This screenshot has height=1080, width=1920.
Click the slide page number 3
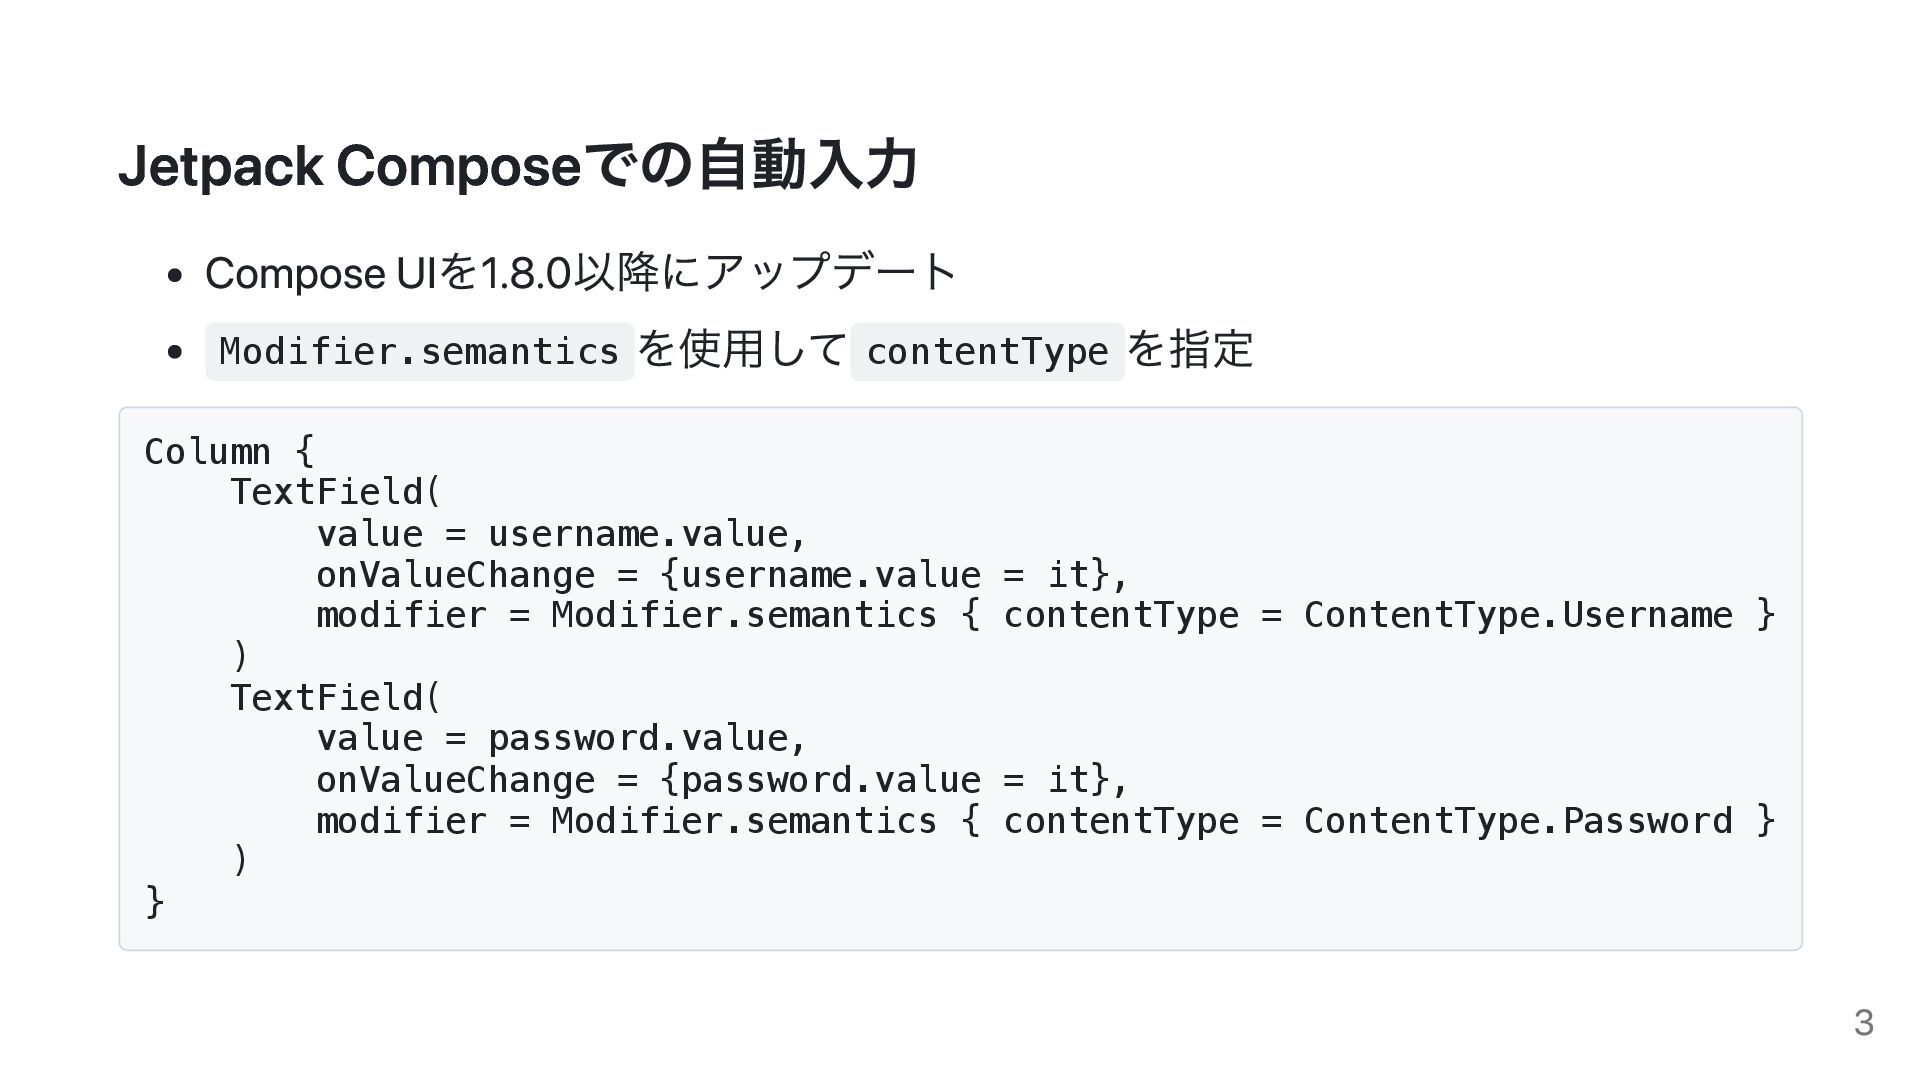[x=1863, y=1022]
